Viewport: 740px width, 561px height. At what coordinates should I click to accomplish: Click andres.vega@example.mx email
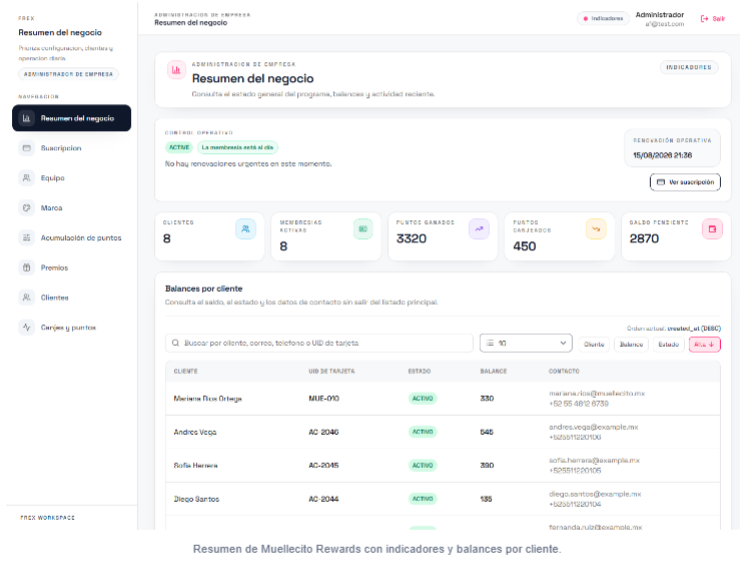593,427
